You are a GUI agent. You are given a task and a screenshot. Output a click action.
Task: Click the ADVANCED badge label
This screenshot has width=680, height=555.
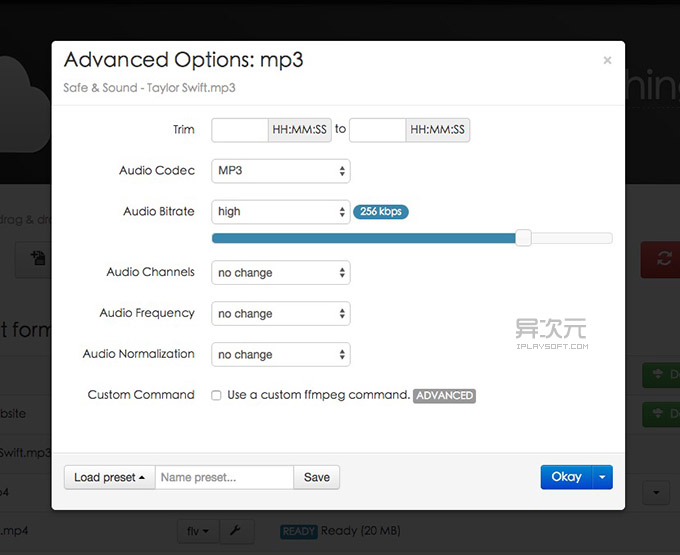(x=444, y=395)
